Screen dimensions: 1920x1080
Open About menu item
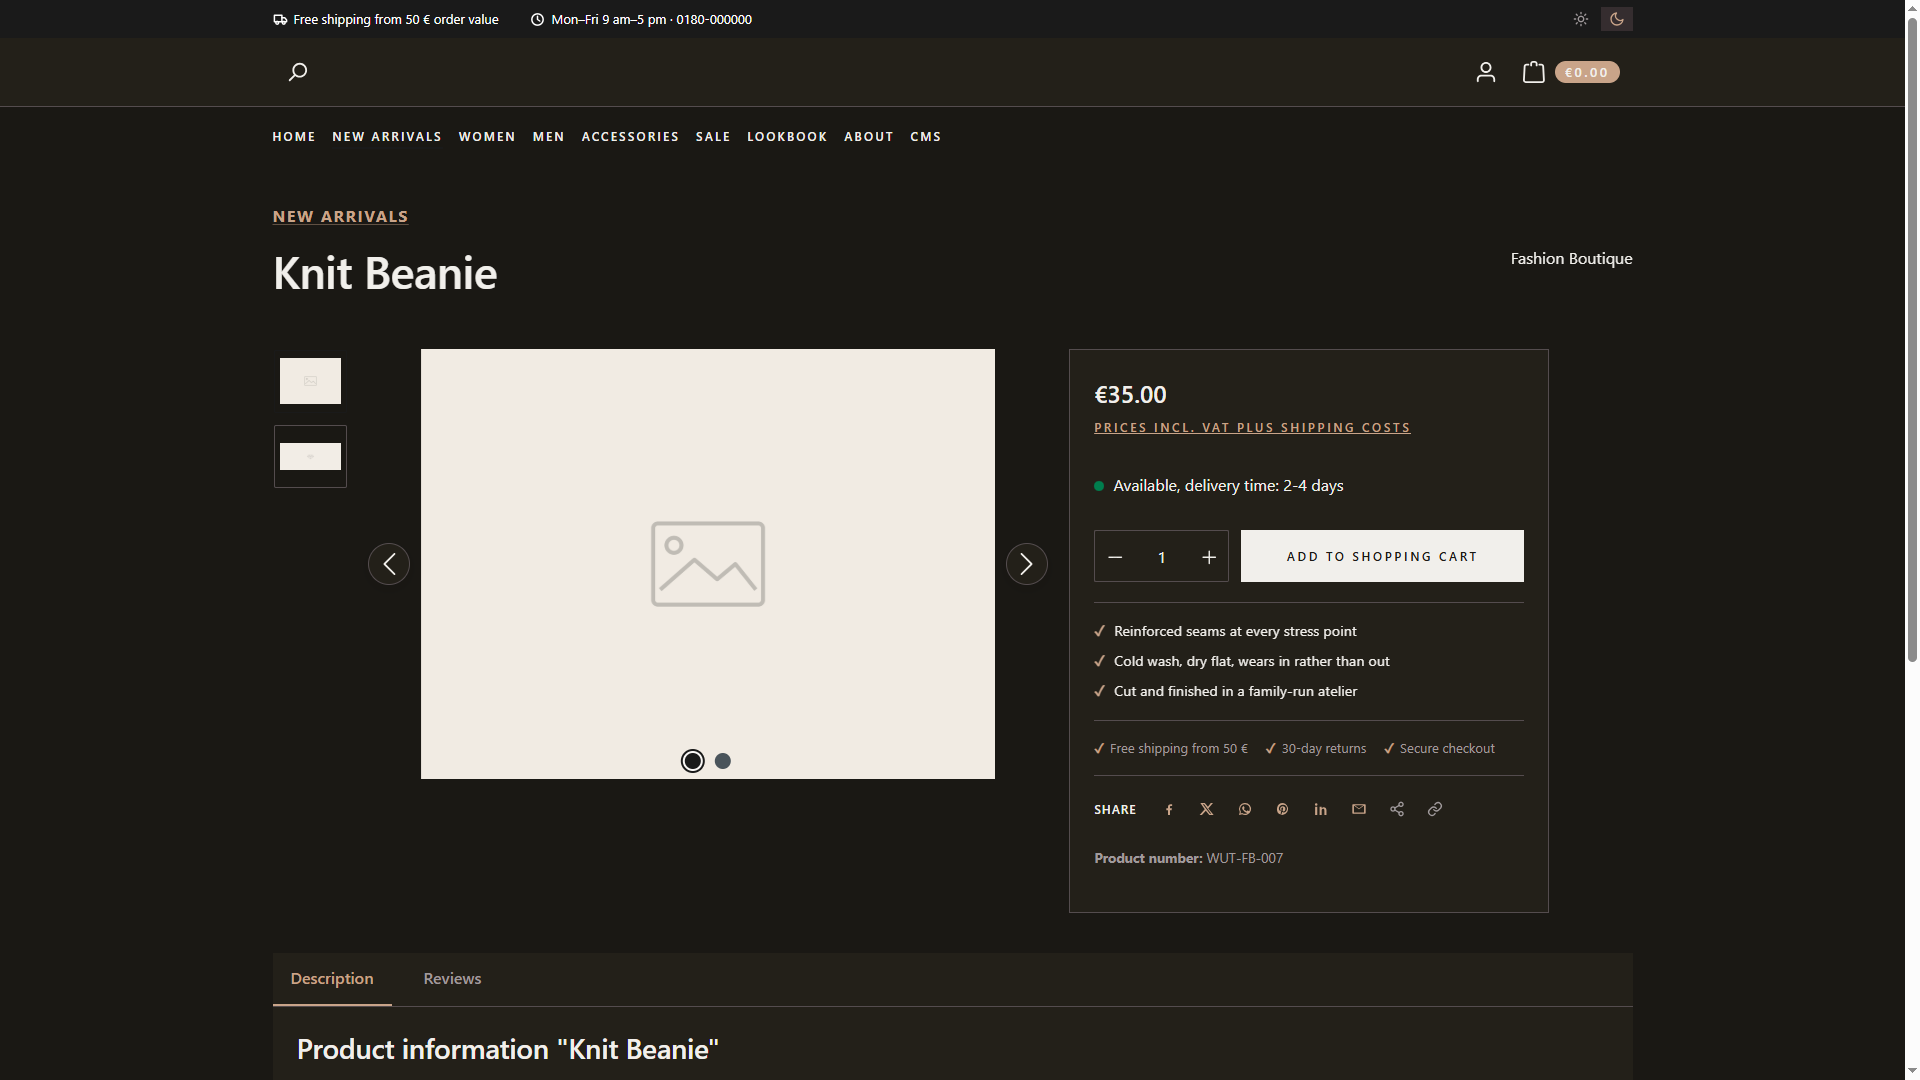869,137
